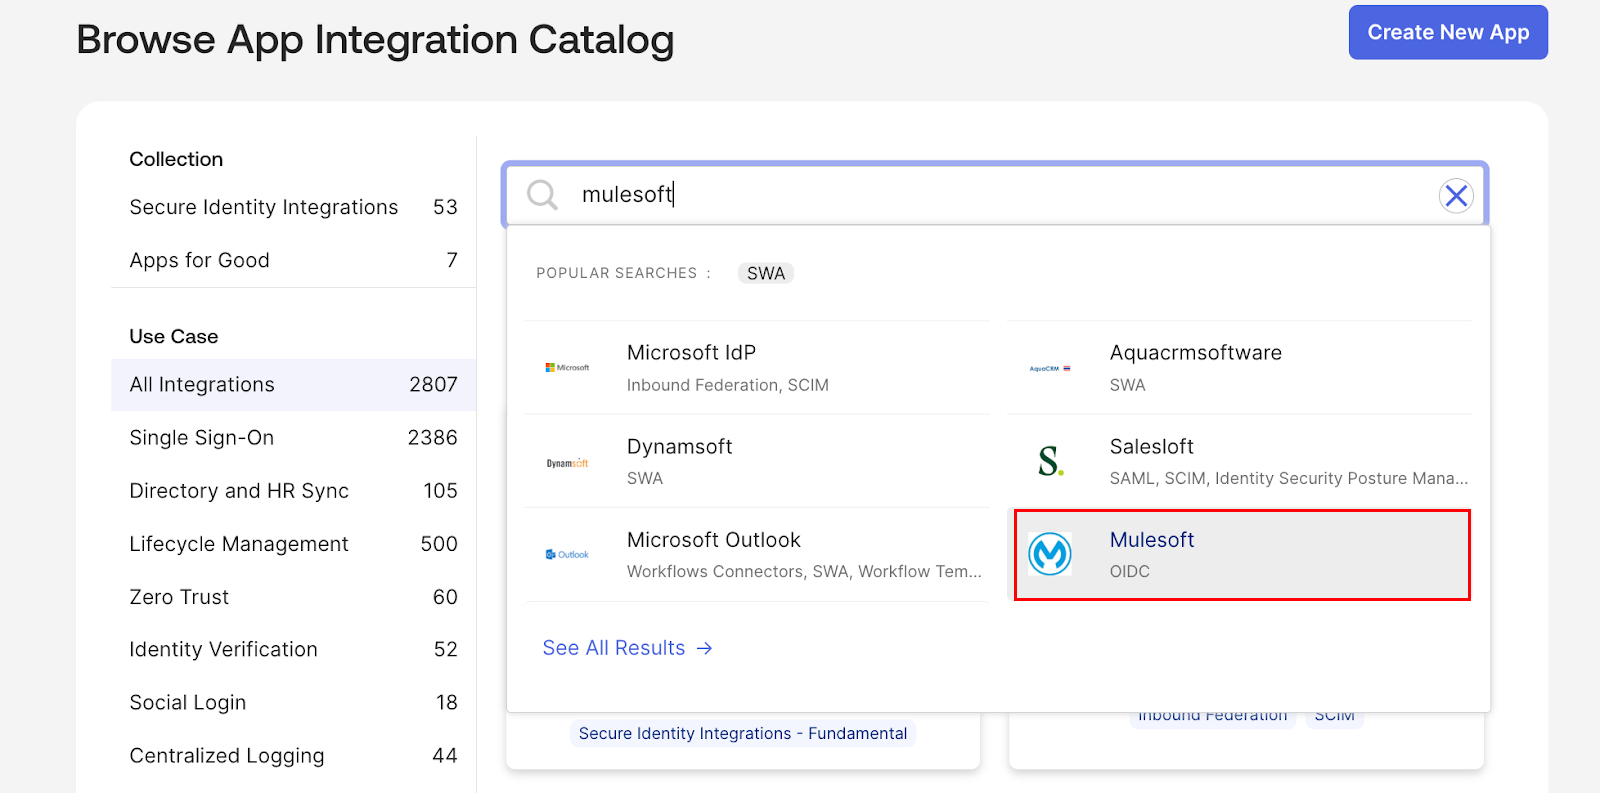Click inside the mulesoft search field
Screen dimensions: 1600x793
(996, 194)
